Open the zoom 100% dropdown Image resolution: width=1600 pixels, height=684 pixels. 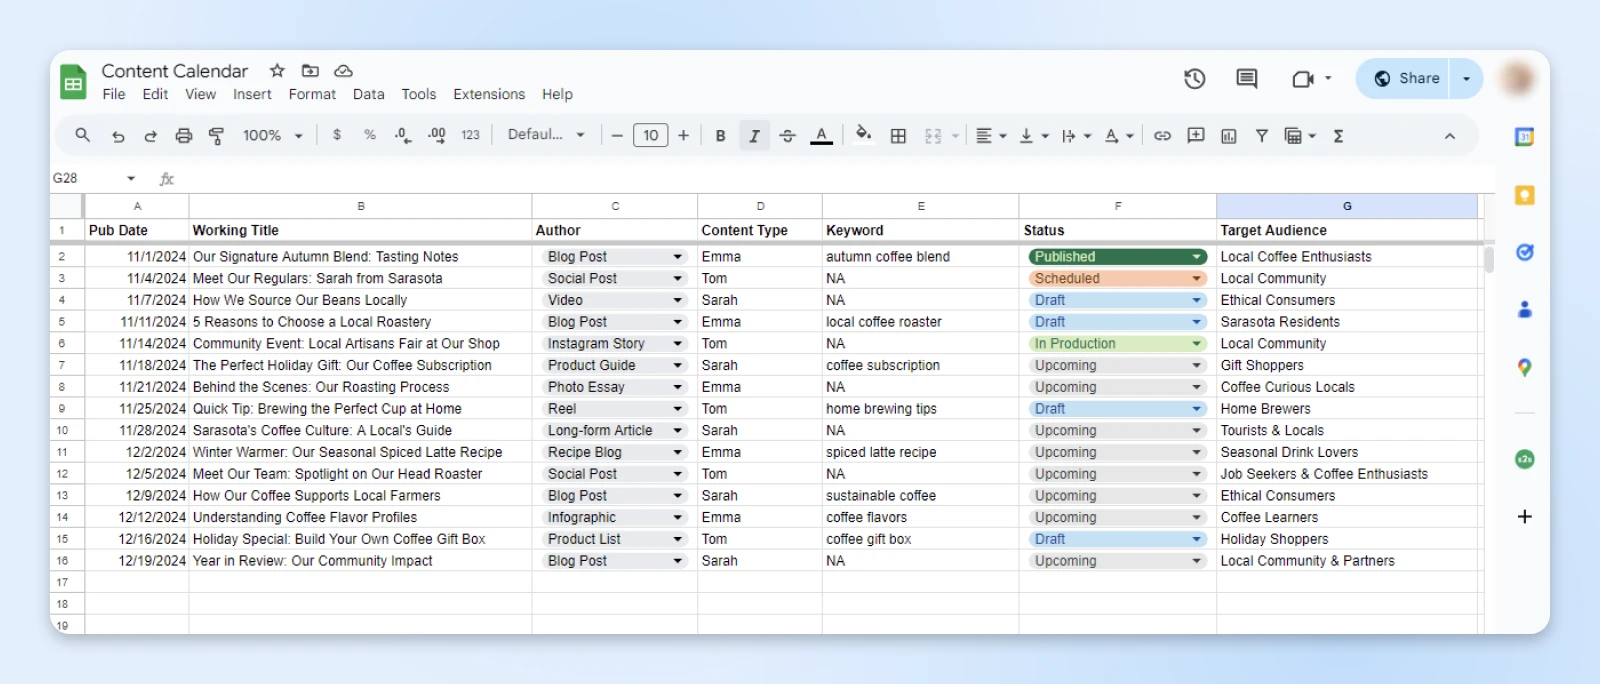[x=272, y=136]
